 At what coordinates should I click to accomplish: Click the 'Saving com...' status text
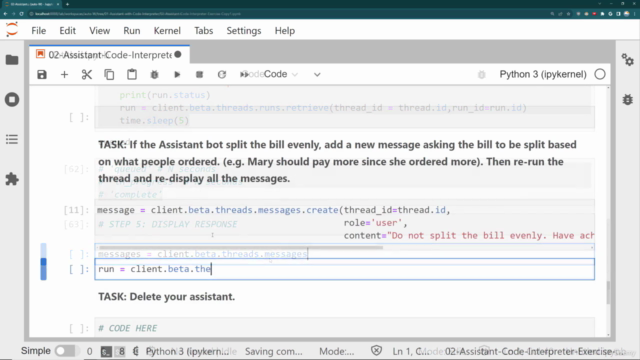coord(273,351)
